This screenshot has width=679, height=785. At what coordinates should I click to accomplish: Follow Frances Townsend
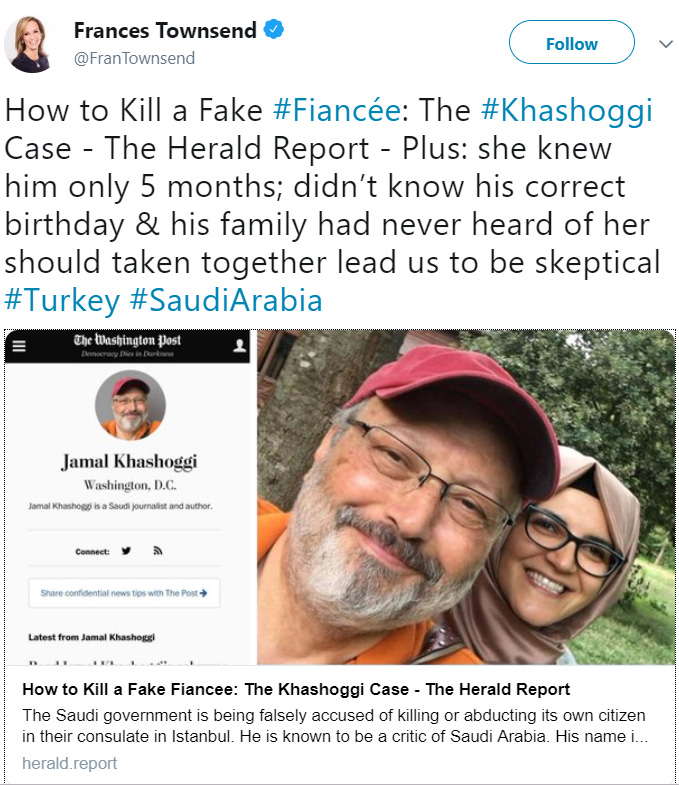[572, 43]
